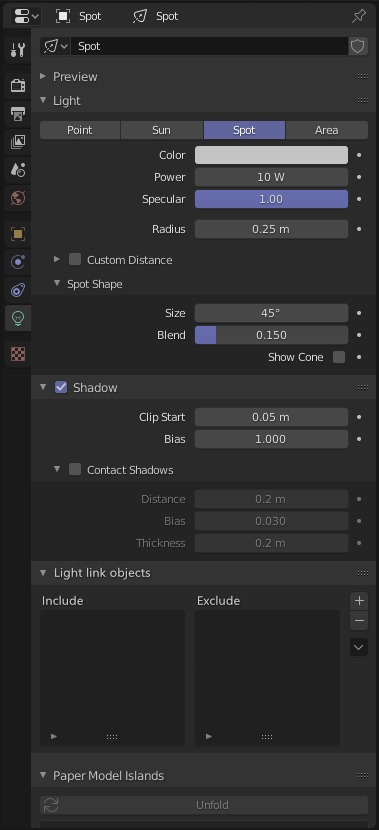This screenshot has height=830, width=379.
Task: Collapse the Light panel
Action: 43,100
